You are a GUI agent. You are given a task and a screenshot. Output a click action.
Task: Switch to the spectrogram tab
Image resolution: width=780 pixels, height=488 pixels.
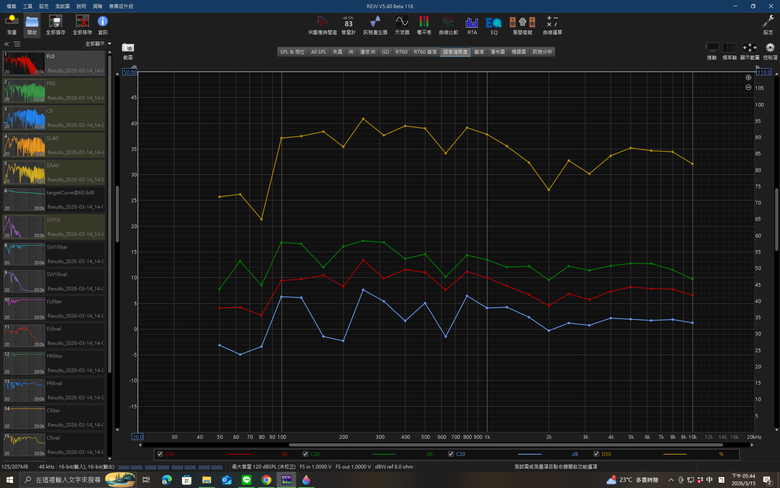point(518,52)
